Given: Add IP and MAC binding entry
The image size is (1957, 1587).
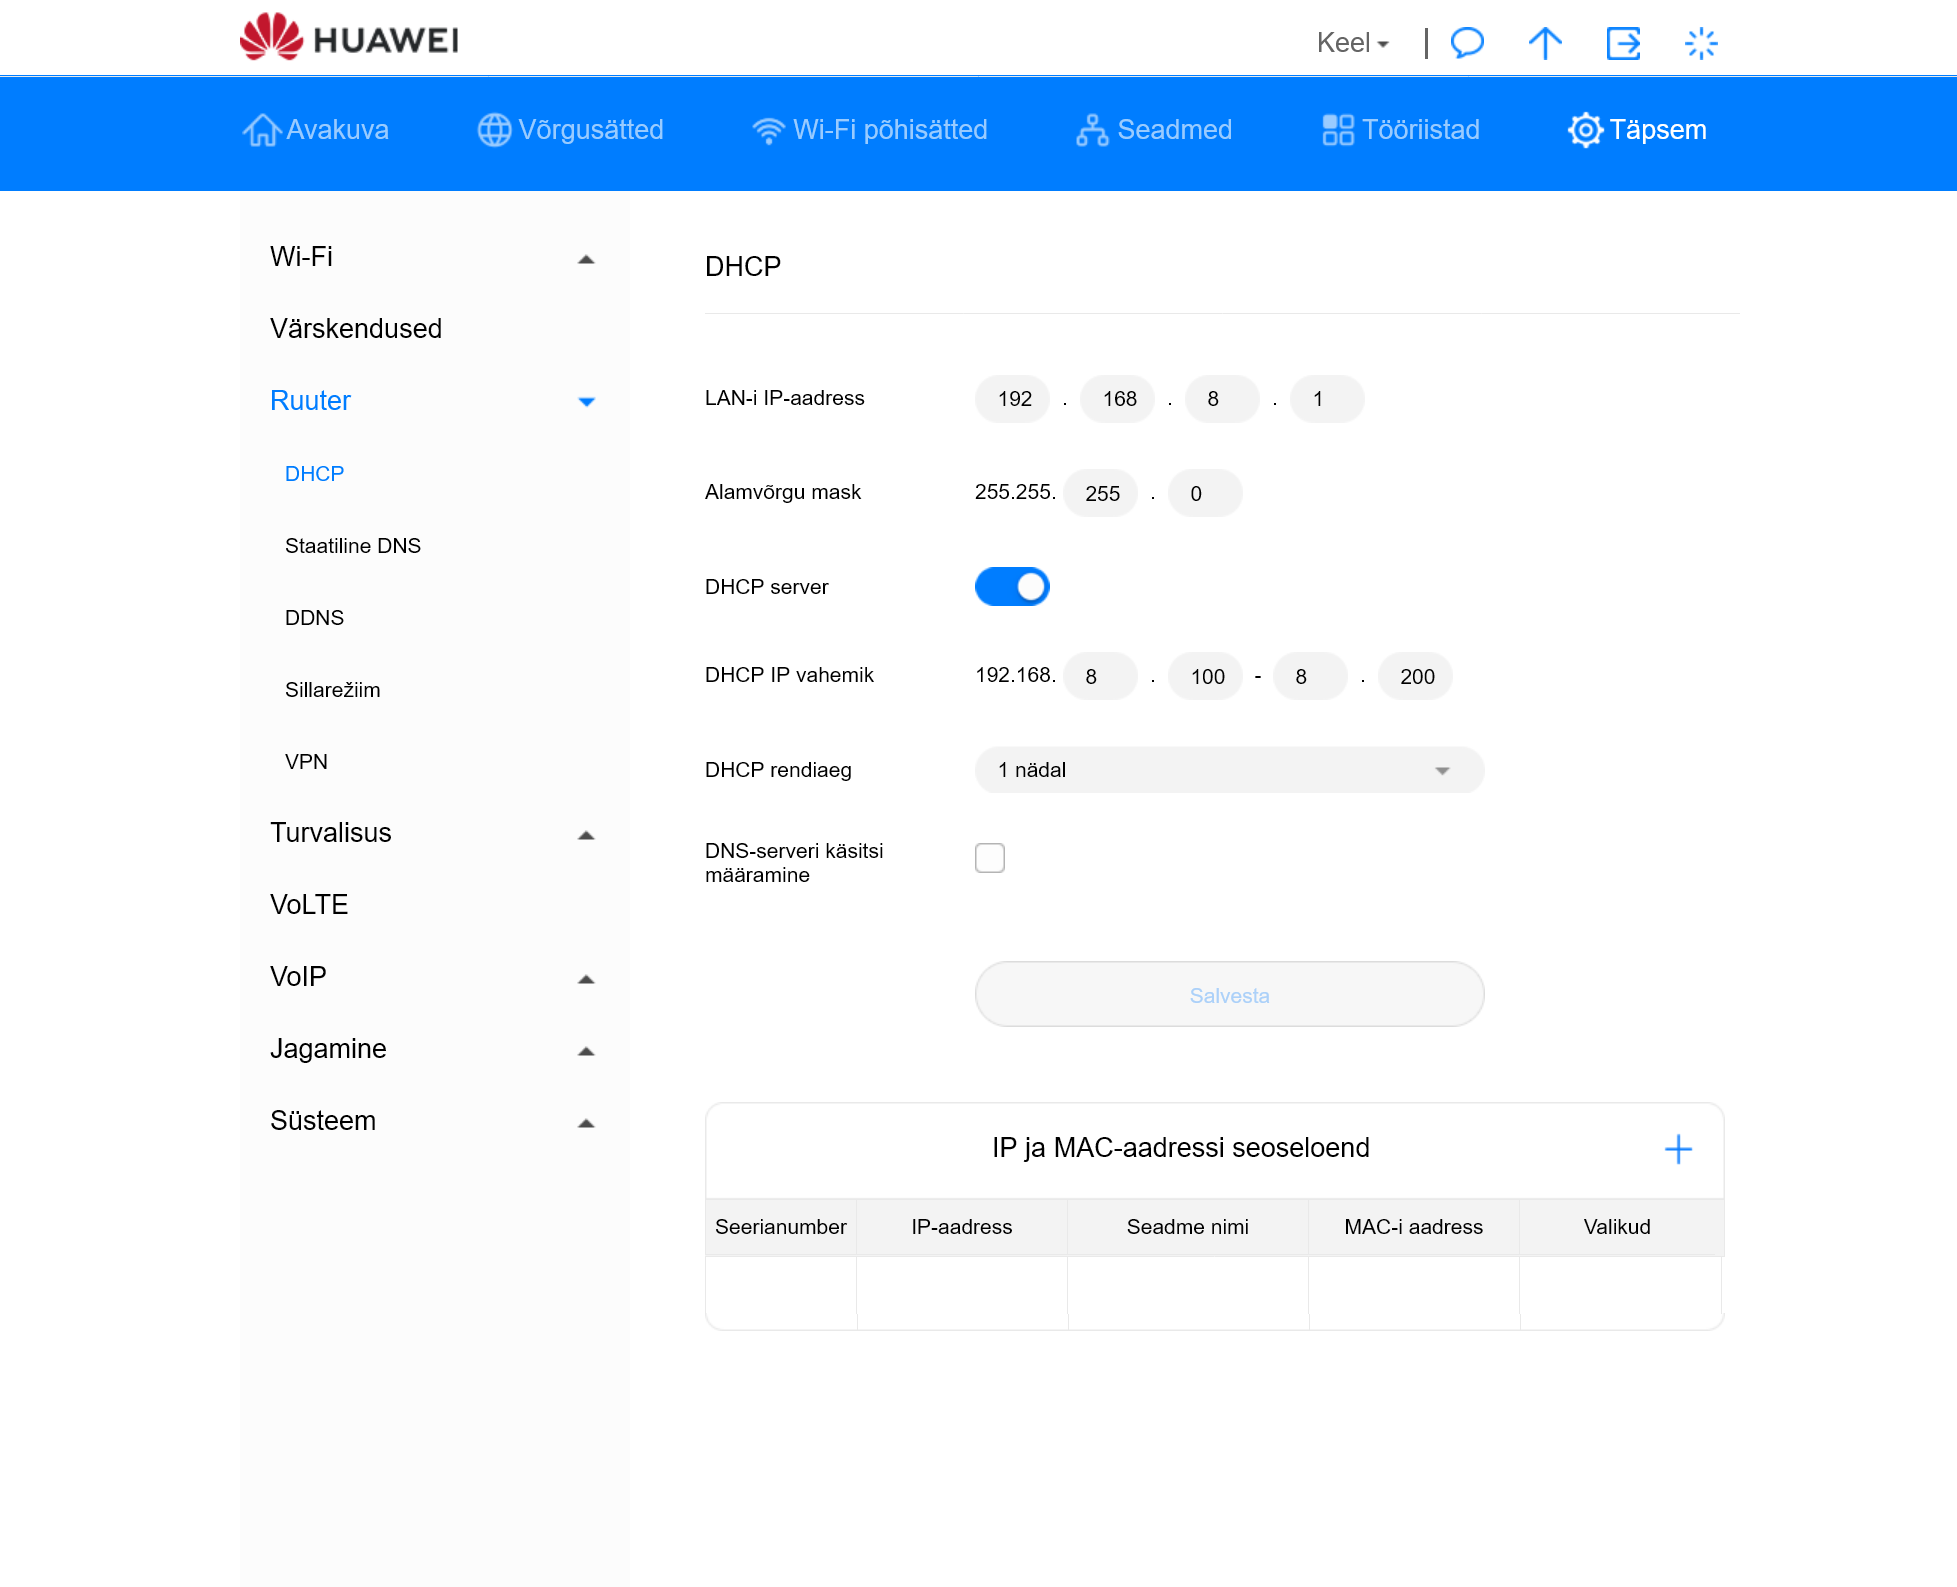Looking at the screenshot, I should coord(1678,1149).
